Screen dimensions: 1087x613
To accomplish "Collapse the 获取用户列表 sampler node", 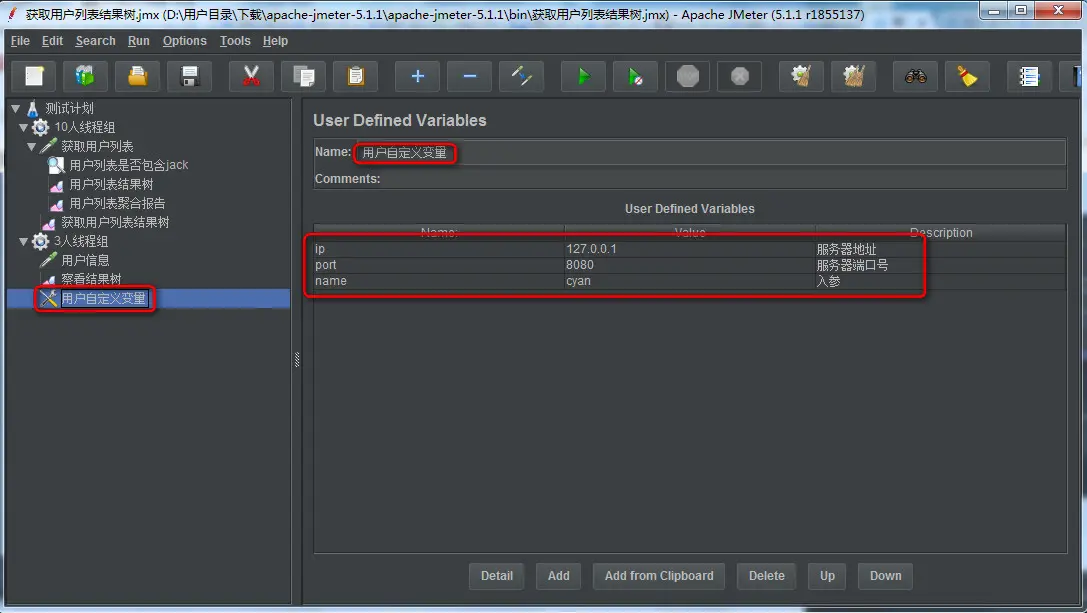I will tap(32, 146).
